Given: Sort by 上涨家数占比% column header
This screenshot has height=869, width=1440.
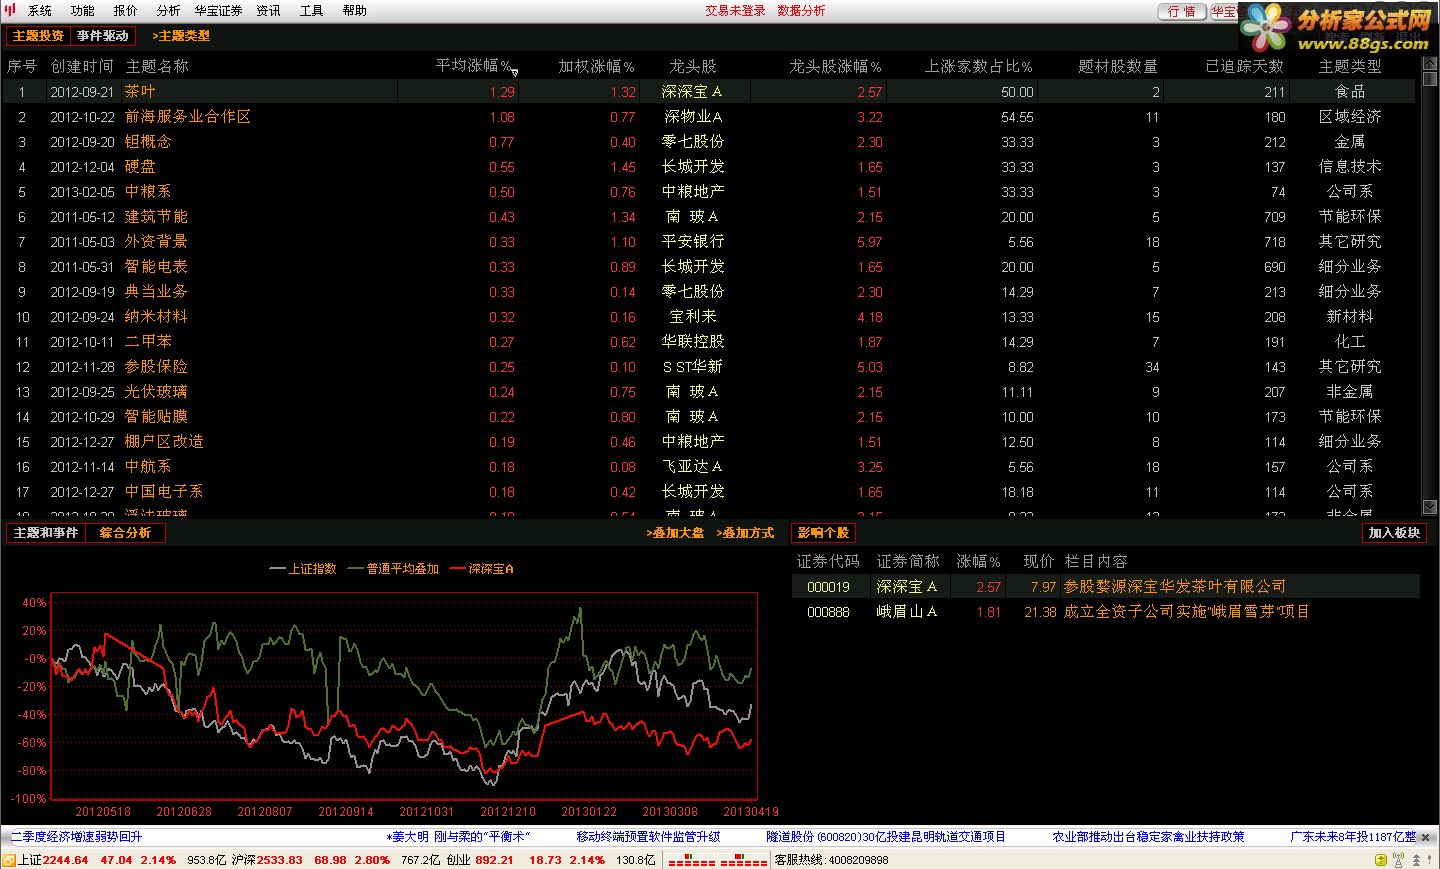Looking at the screenshot, I should click(978, 66).
